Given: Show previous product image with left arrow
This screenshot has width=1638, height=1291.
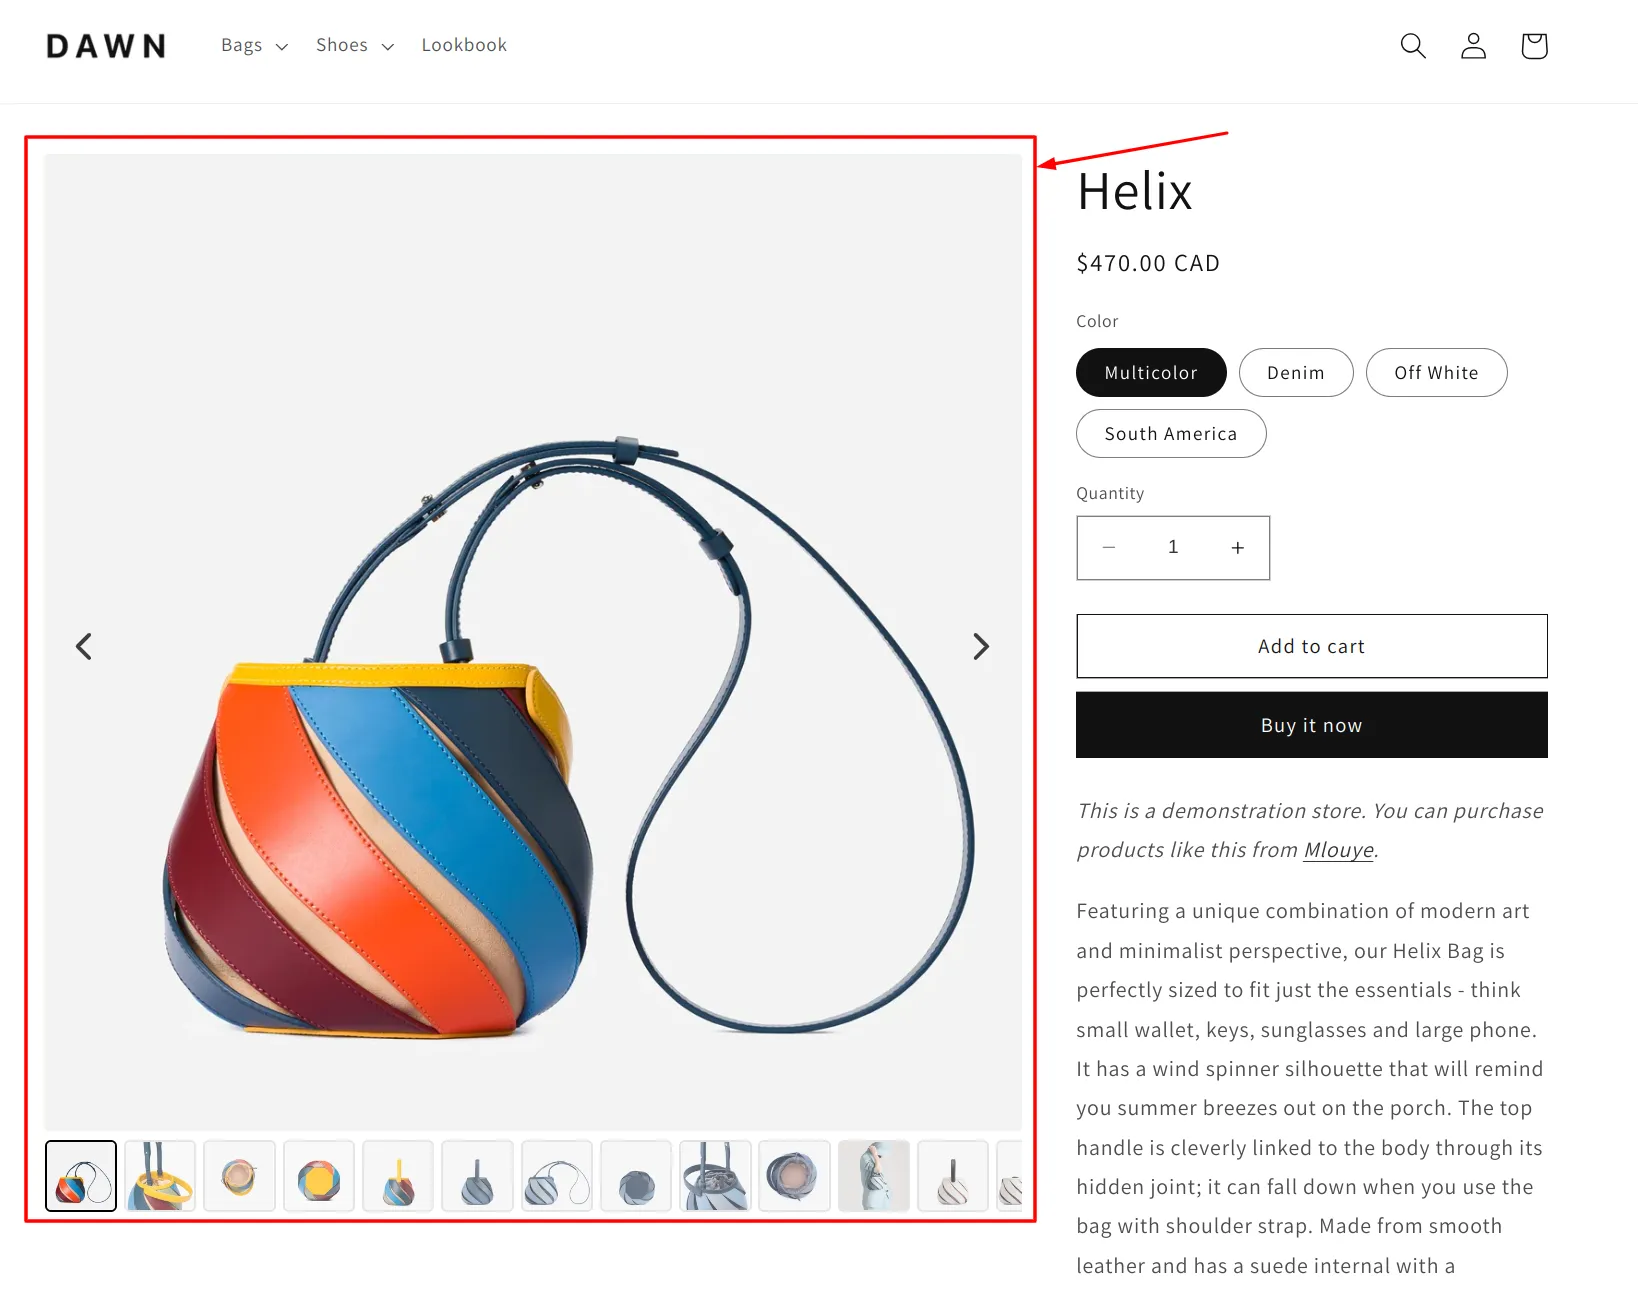Looking at the screenshot, I should click(84, 646).
